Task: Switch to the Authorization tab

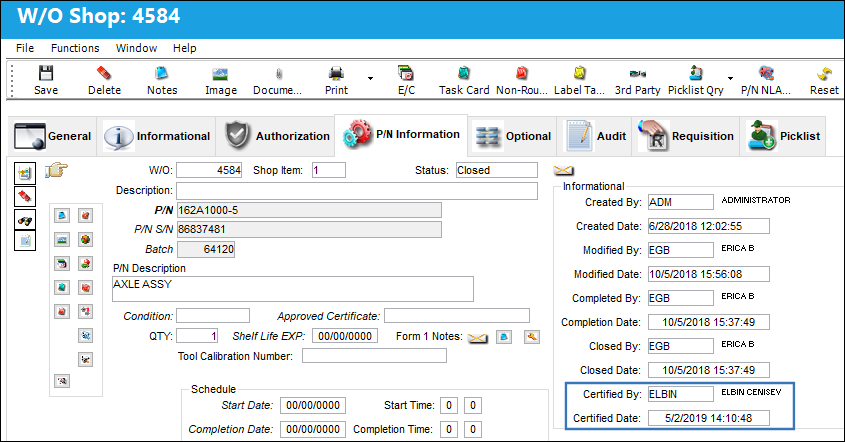Action: (x=275, y=136)
